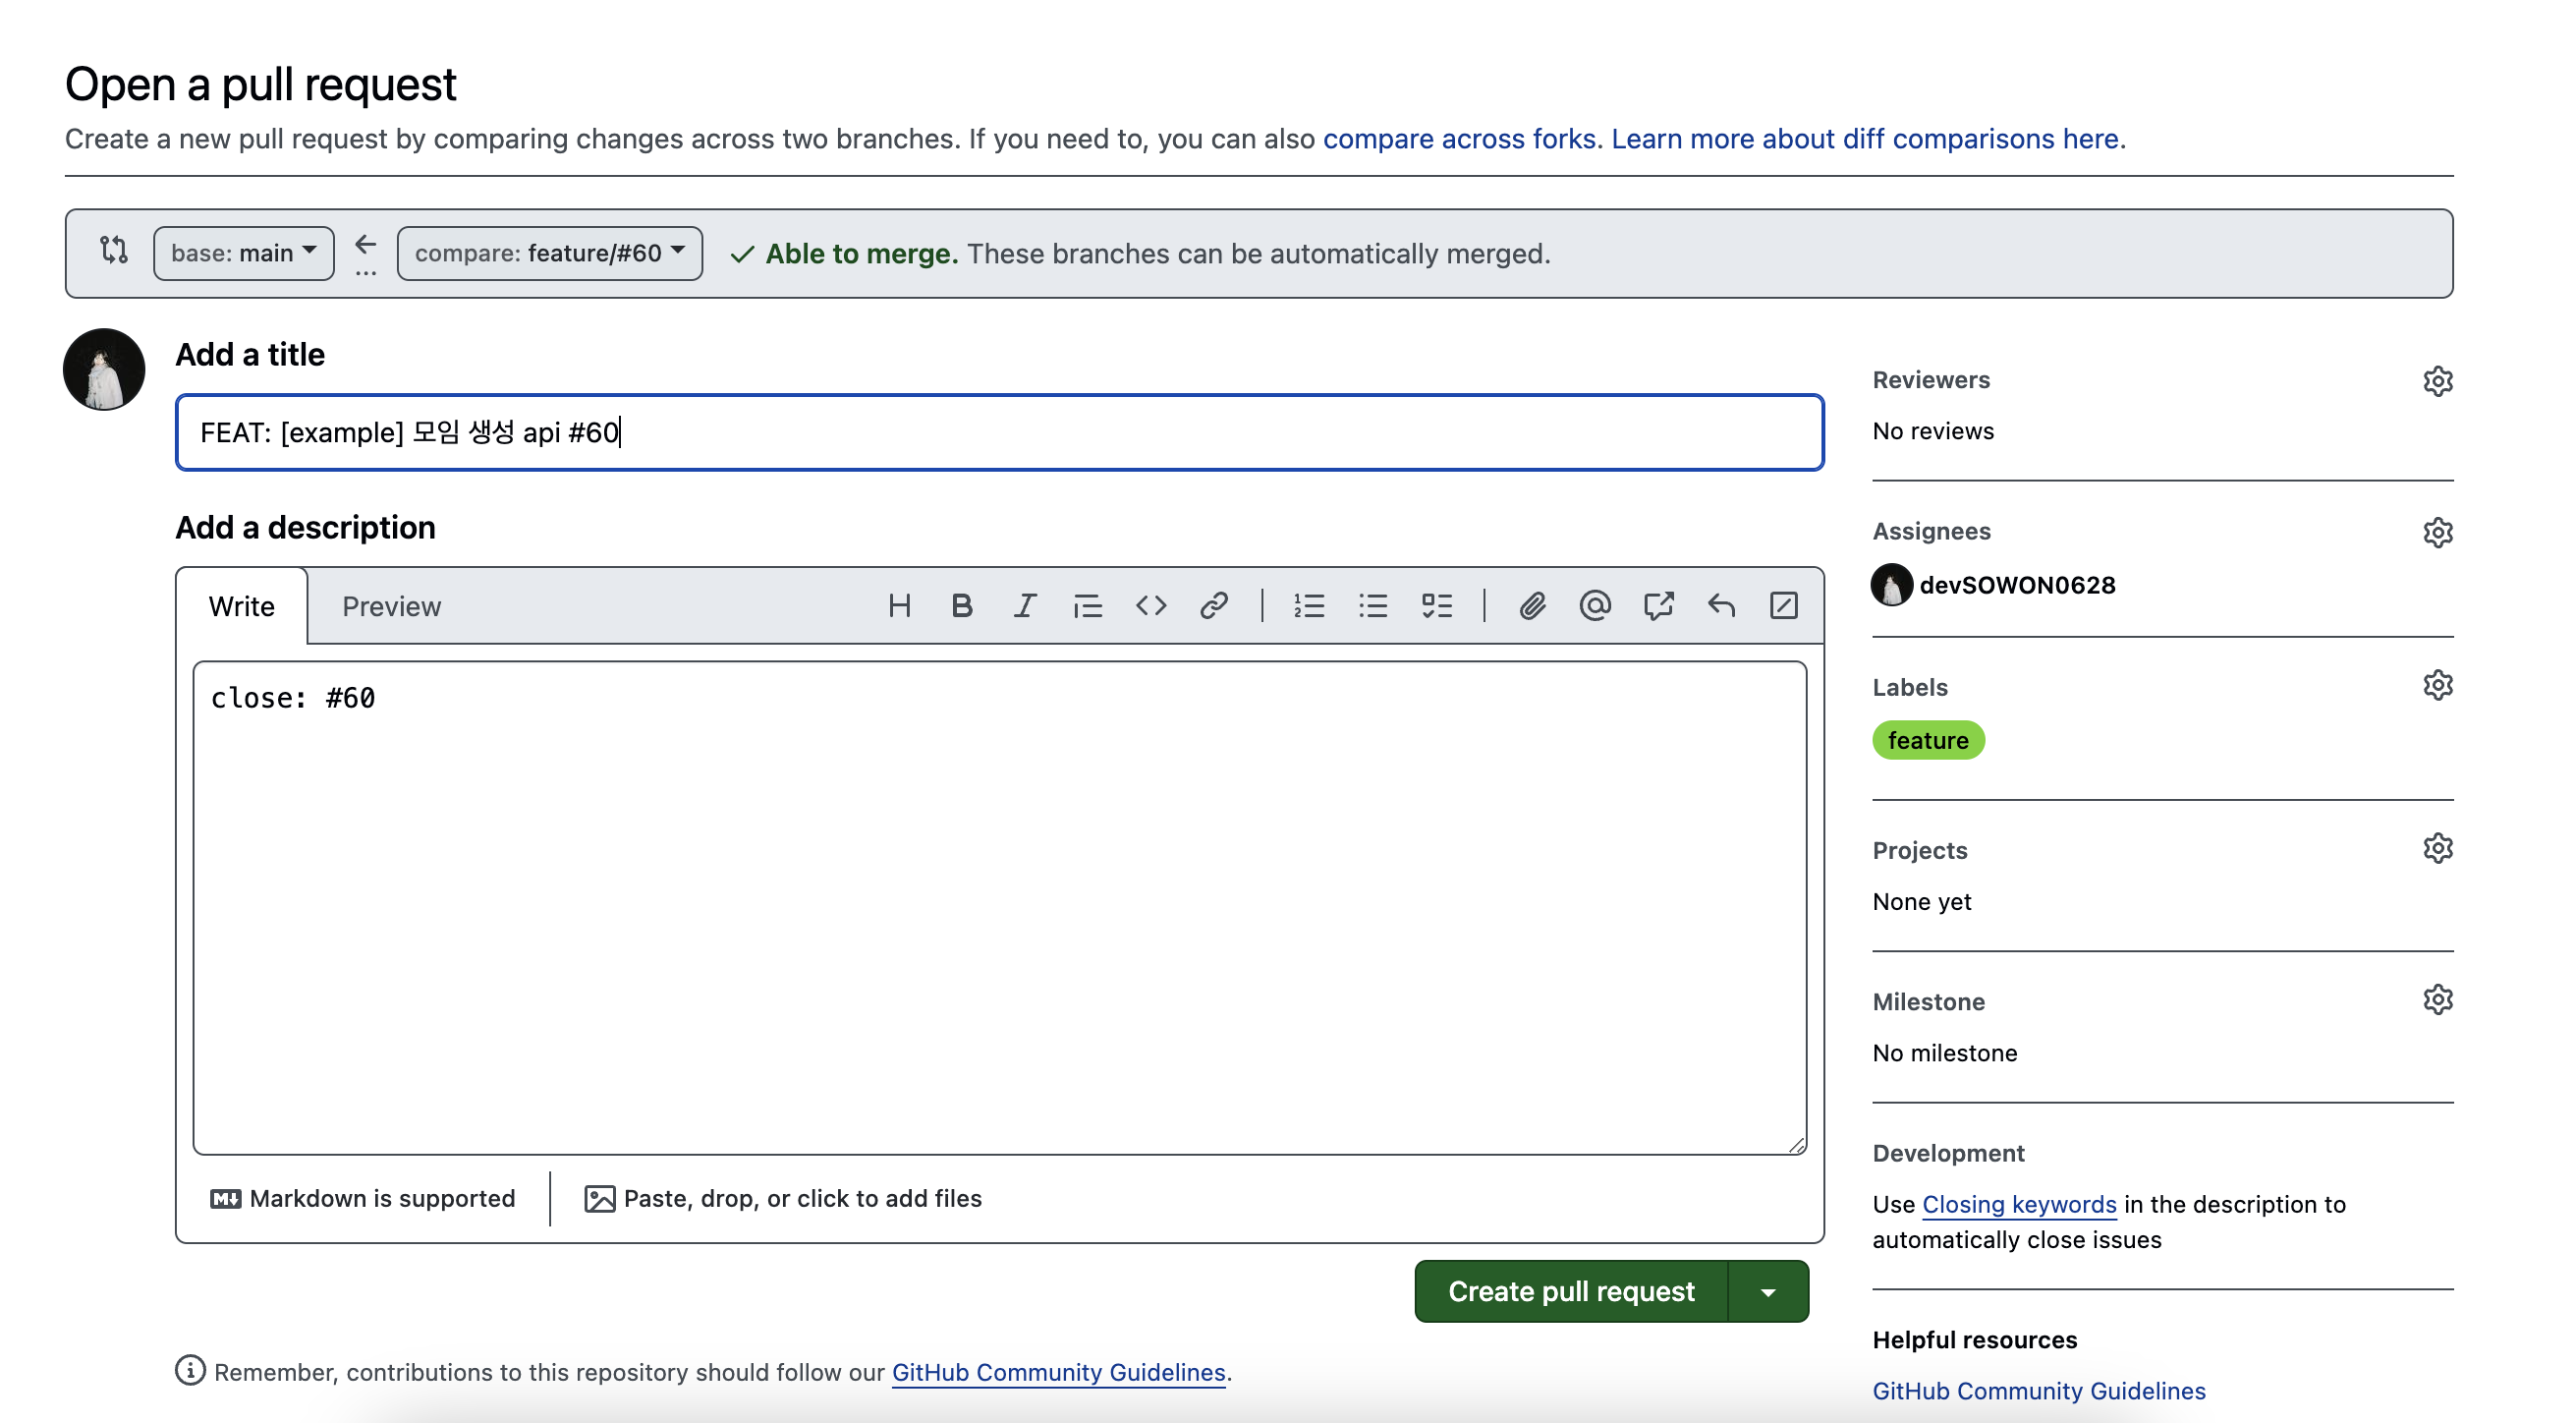Click the description textarea resize handle

(x=1796, y=1145)
